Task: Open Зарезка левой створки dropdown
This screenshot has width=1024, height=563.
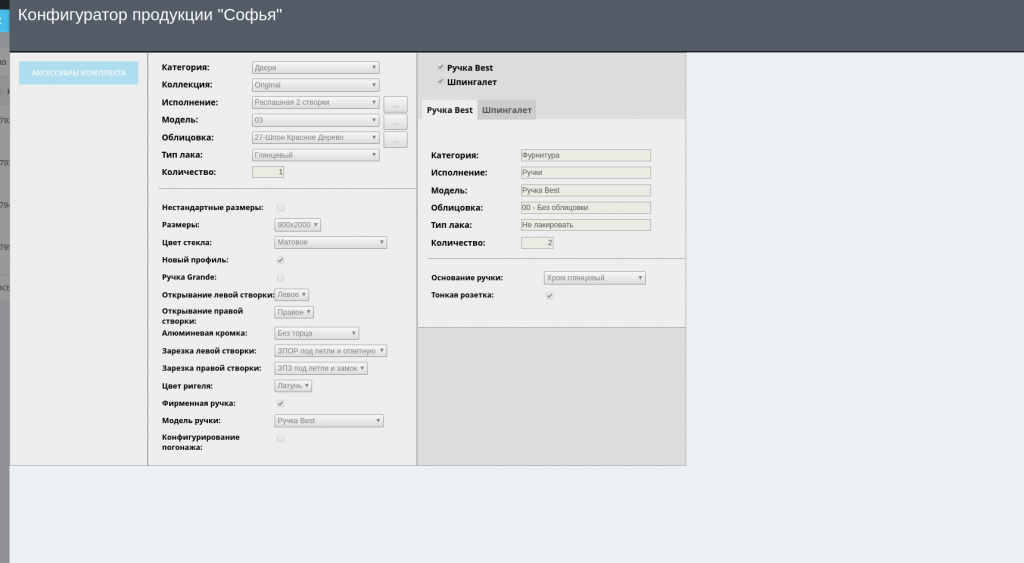Action: 330,351
